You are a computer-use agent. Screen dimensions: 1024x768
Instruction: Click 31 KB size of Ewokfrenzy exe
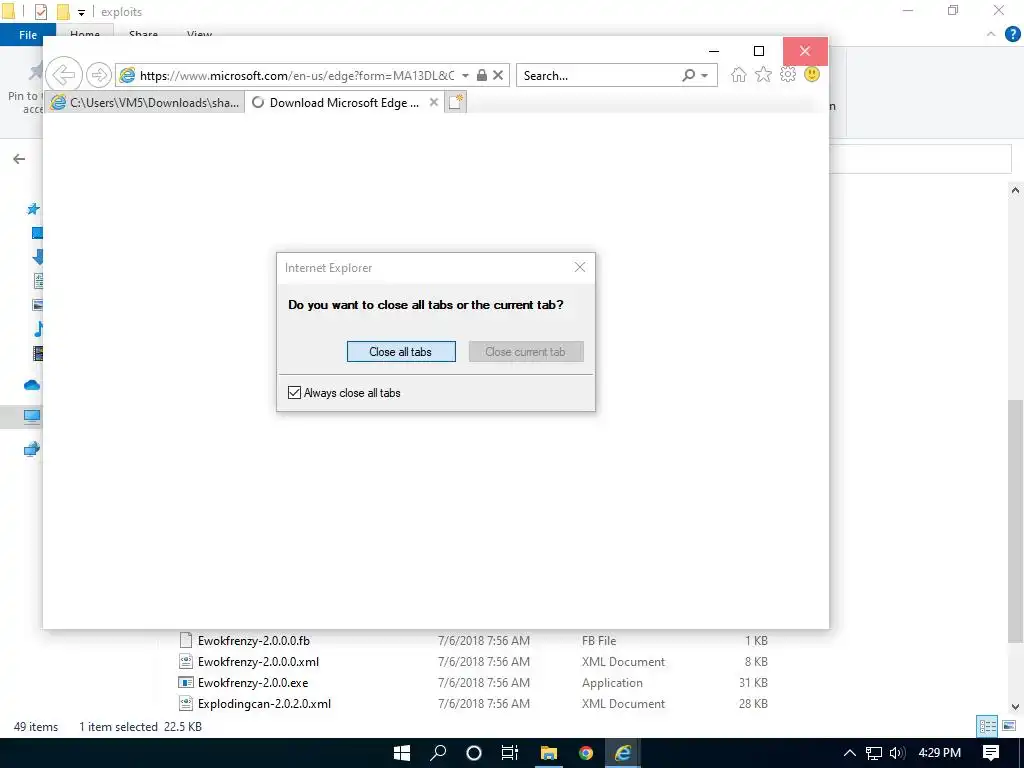click(x=753, y=682)
